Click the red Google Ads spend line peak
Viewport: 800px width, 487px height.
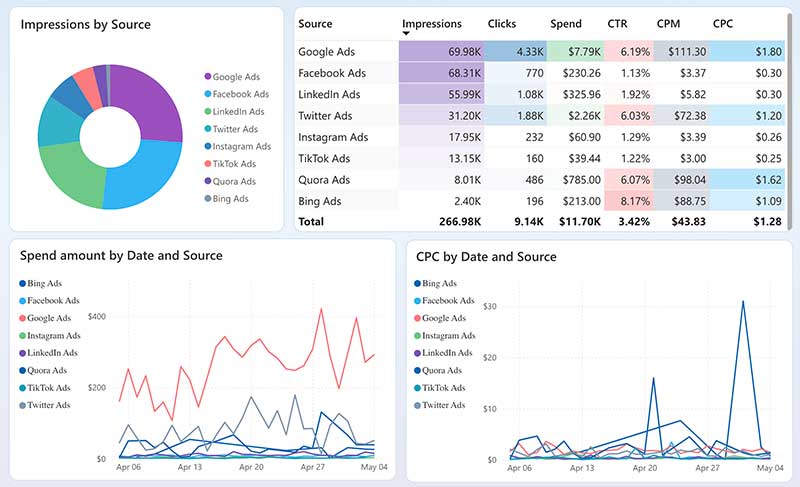(321, 309)
